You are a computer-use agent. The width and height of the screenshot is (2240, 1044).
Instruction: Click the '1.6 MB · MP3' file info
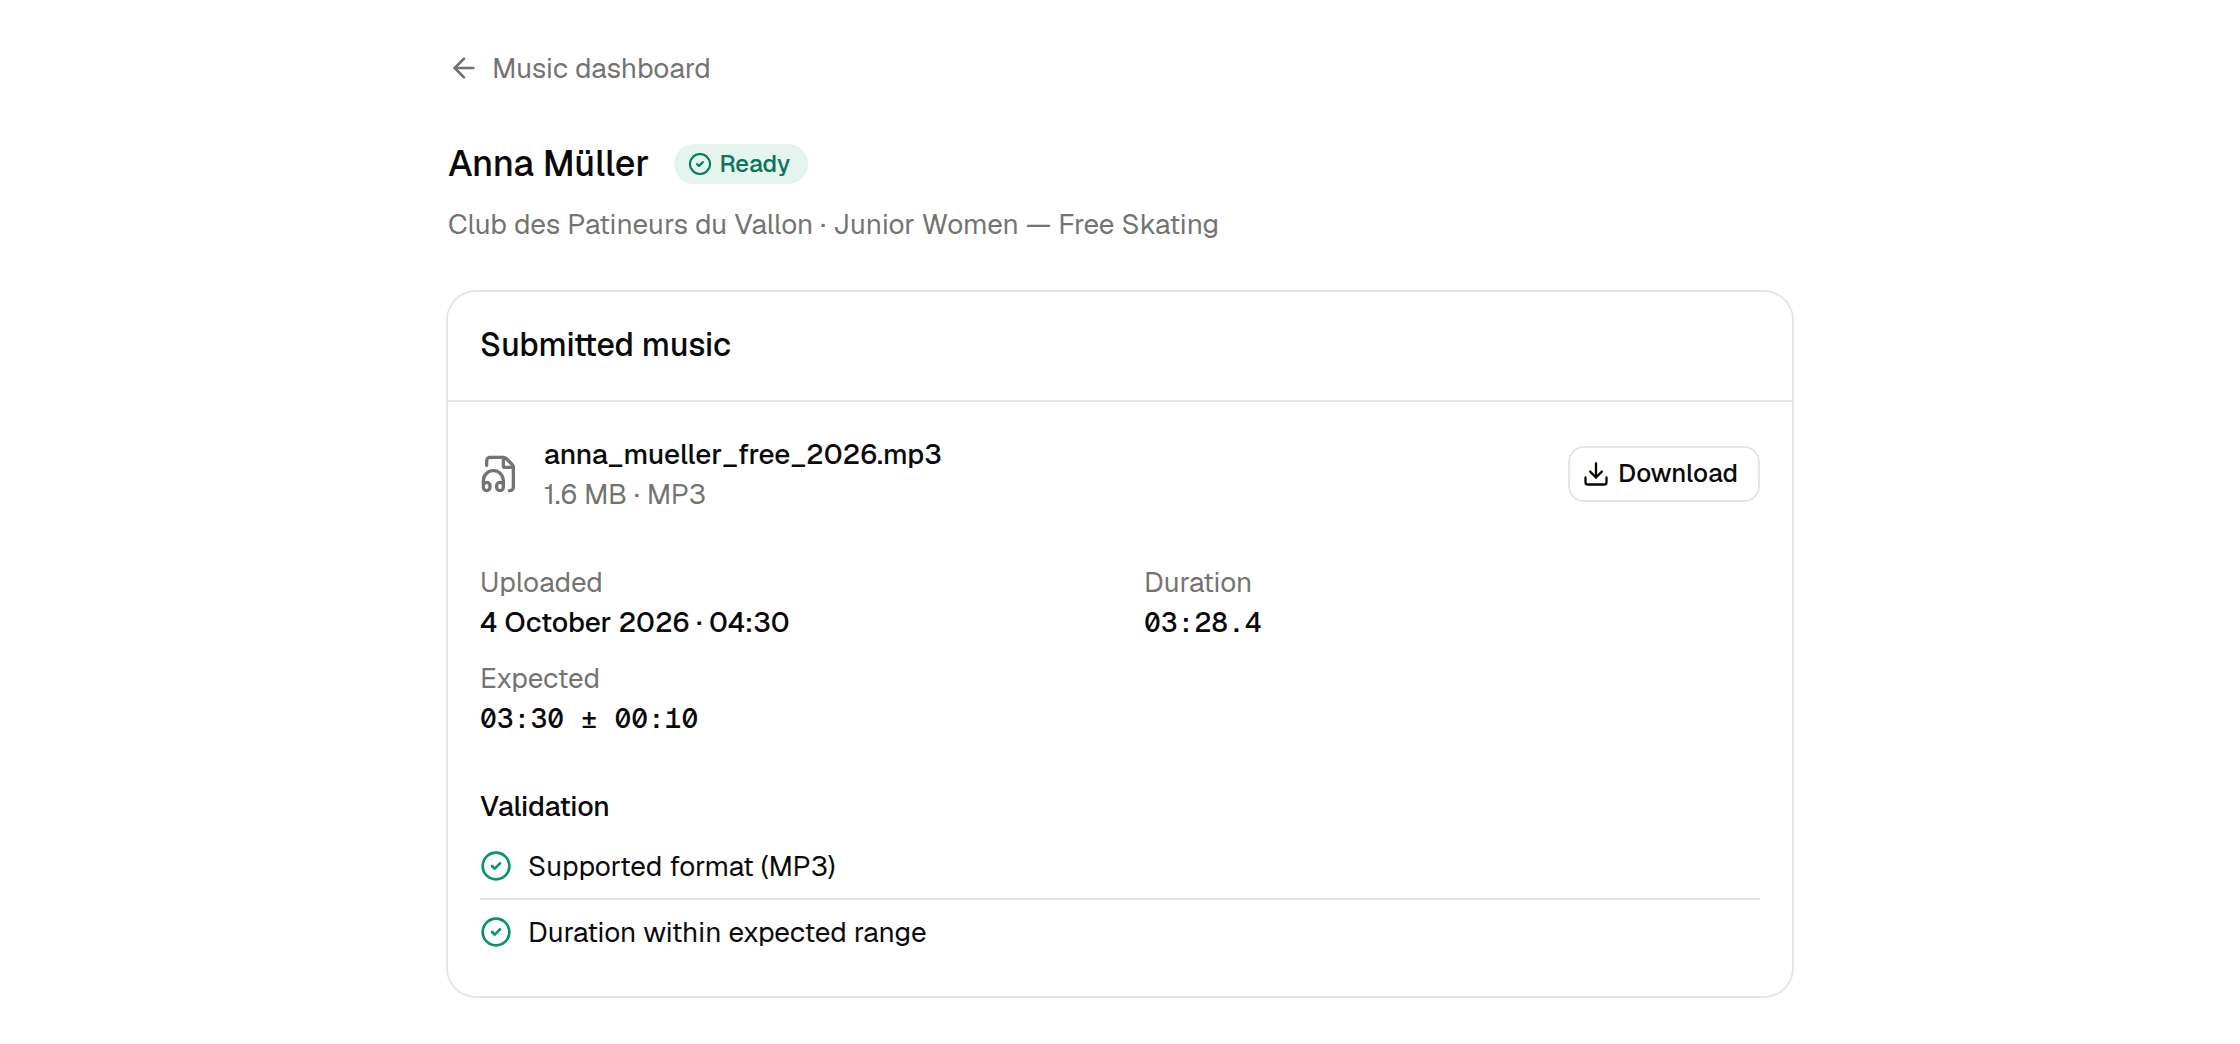pos(624,495)
